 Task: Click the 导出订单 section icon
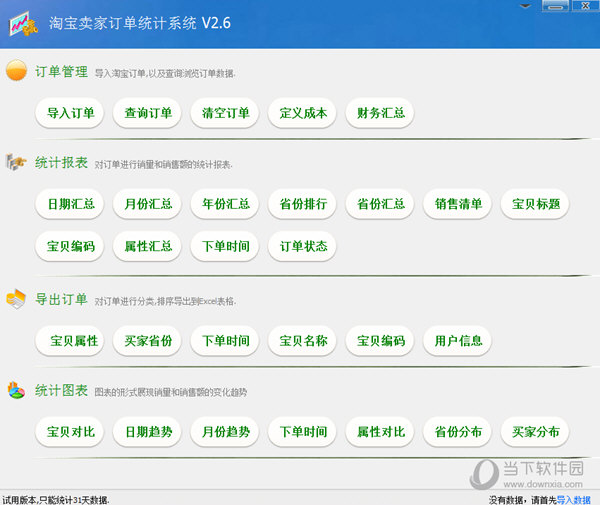[x=16, y=299]
